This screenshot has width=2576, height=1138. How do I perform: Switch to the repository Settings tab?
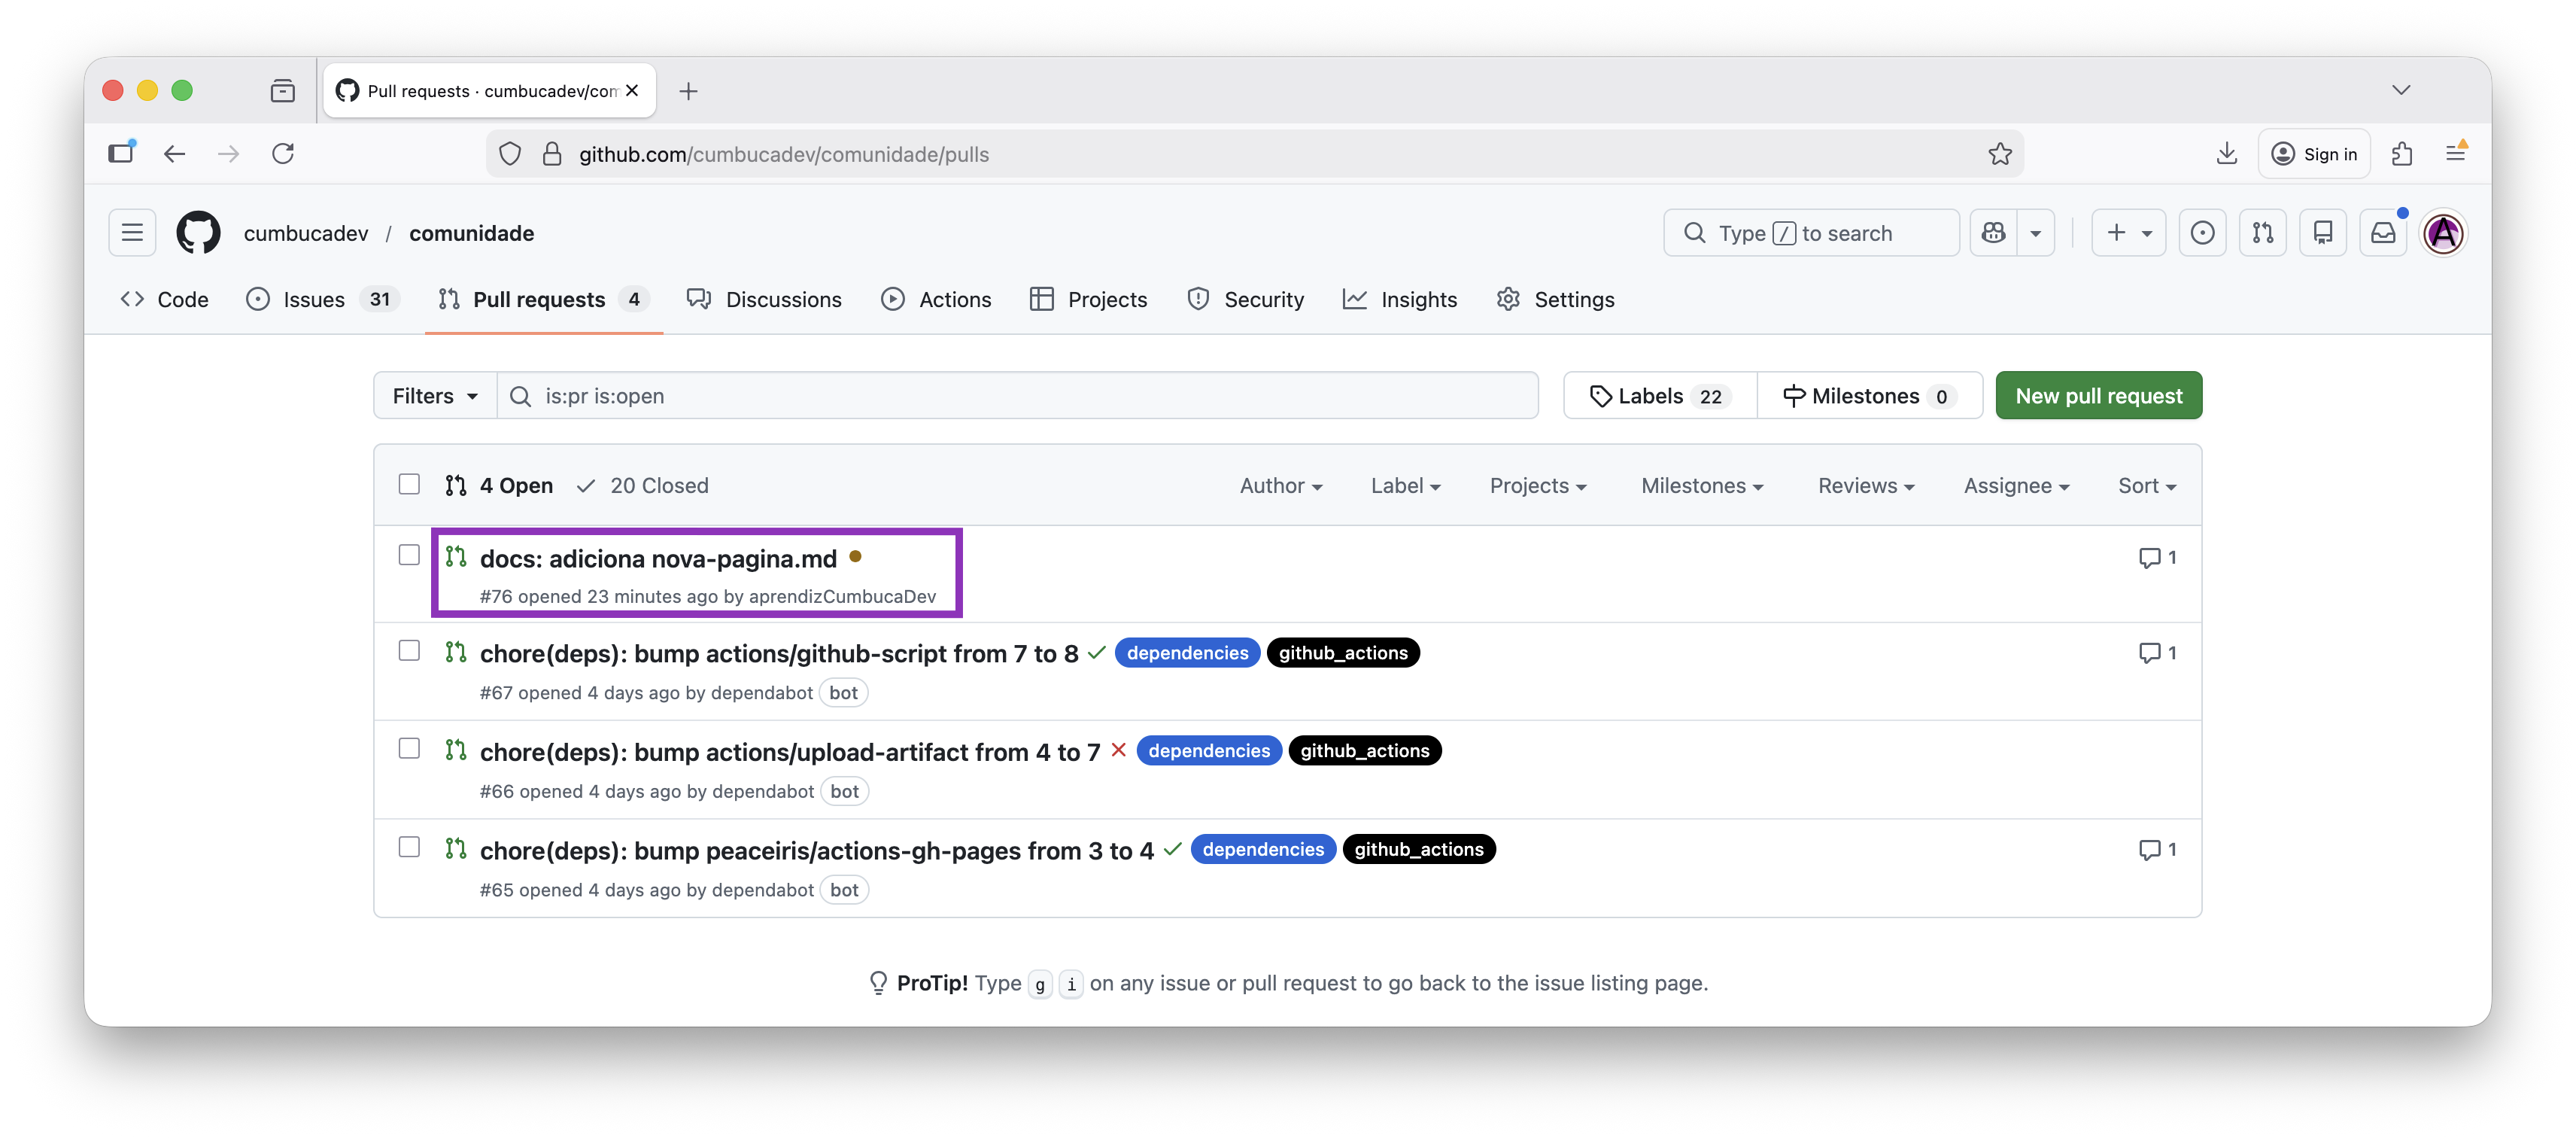pyautogui.click(x=1555, y=300)
